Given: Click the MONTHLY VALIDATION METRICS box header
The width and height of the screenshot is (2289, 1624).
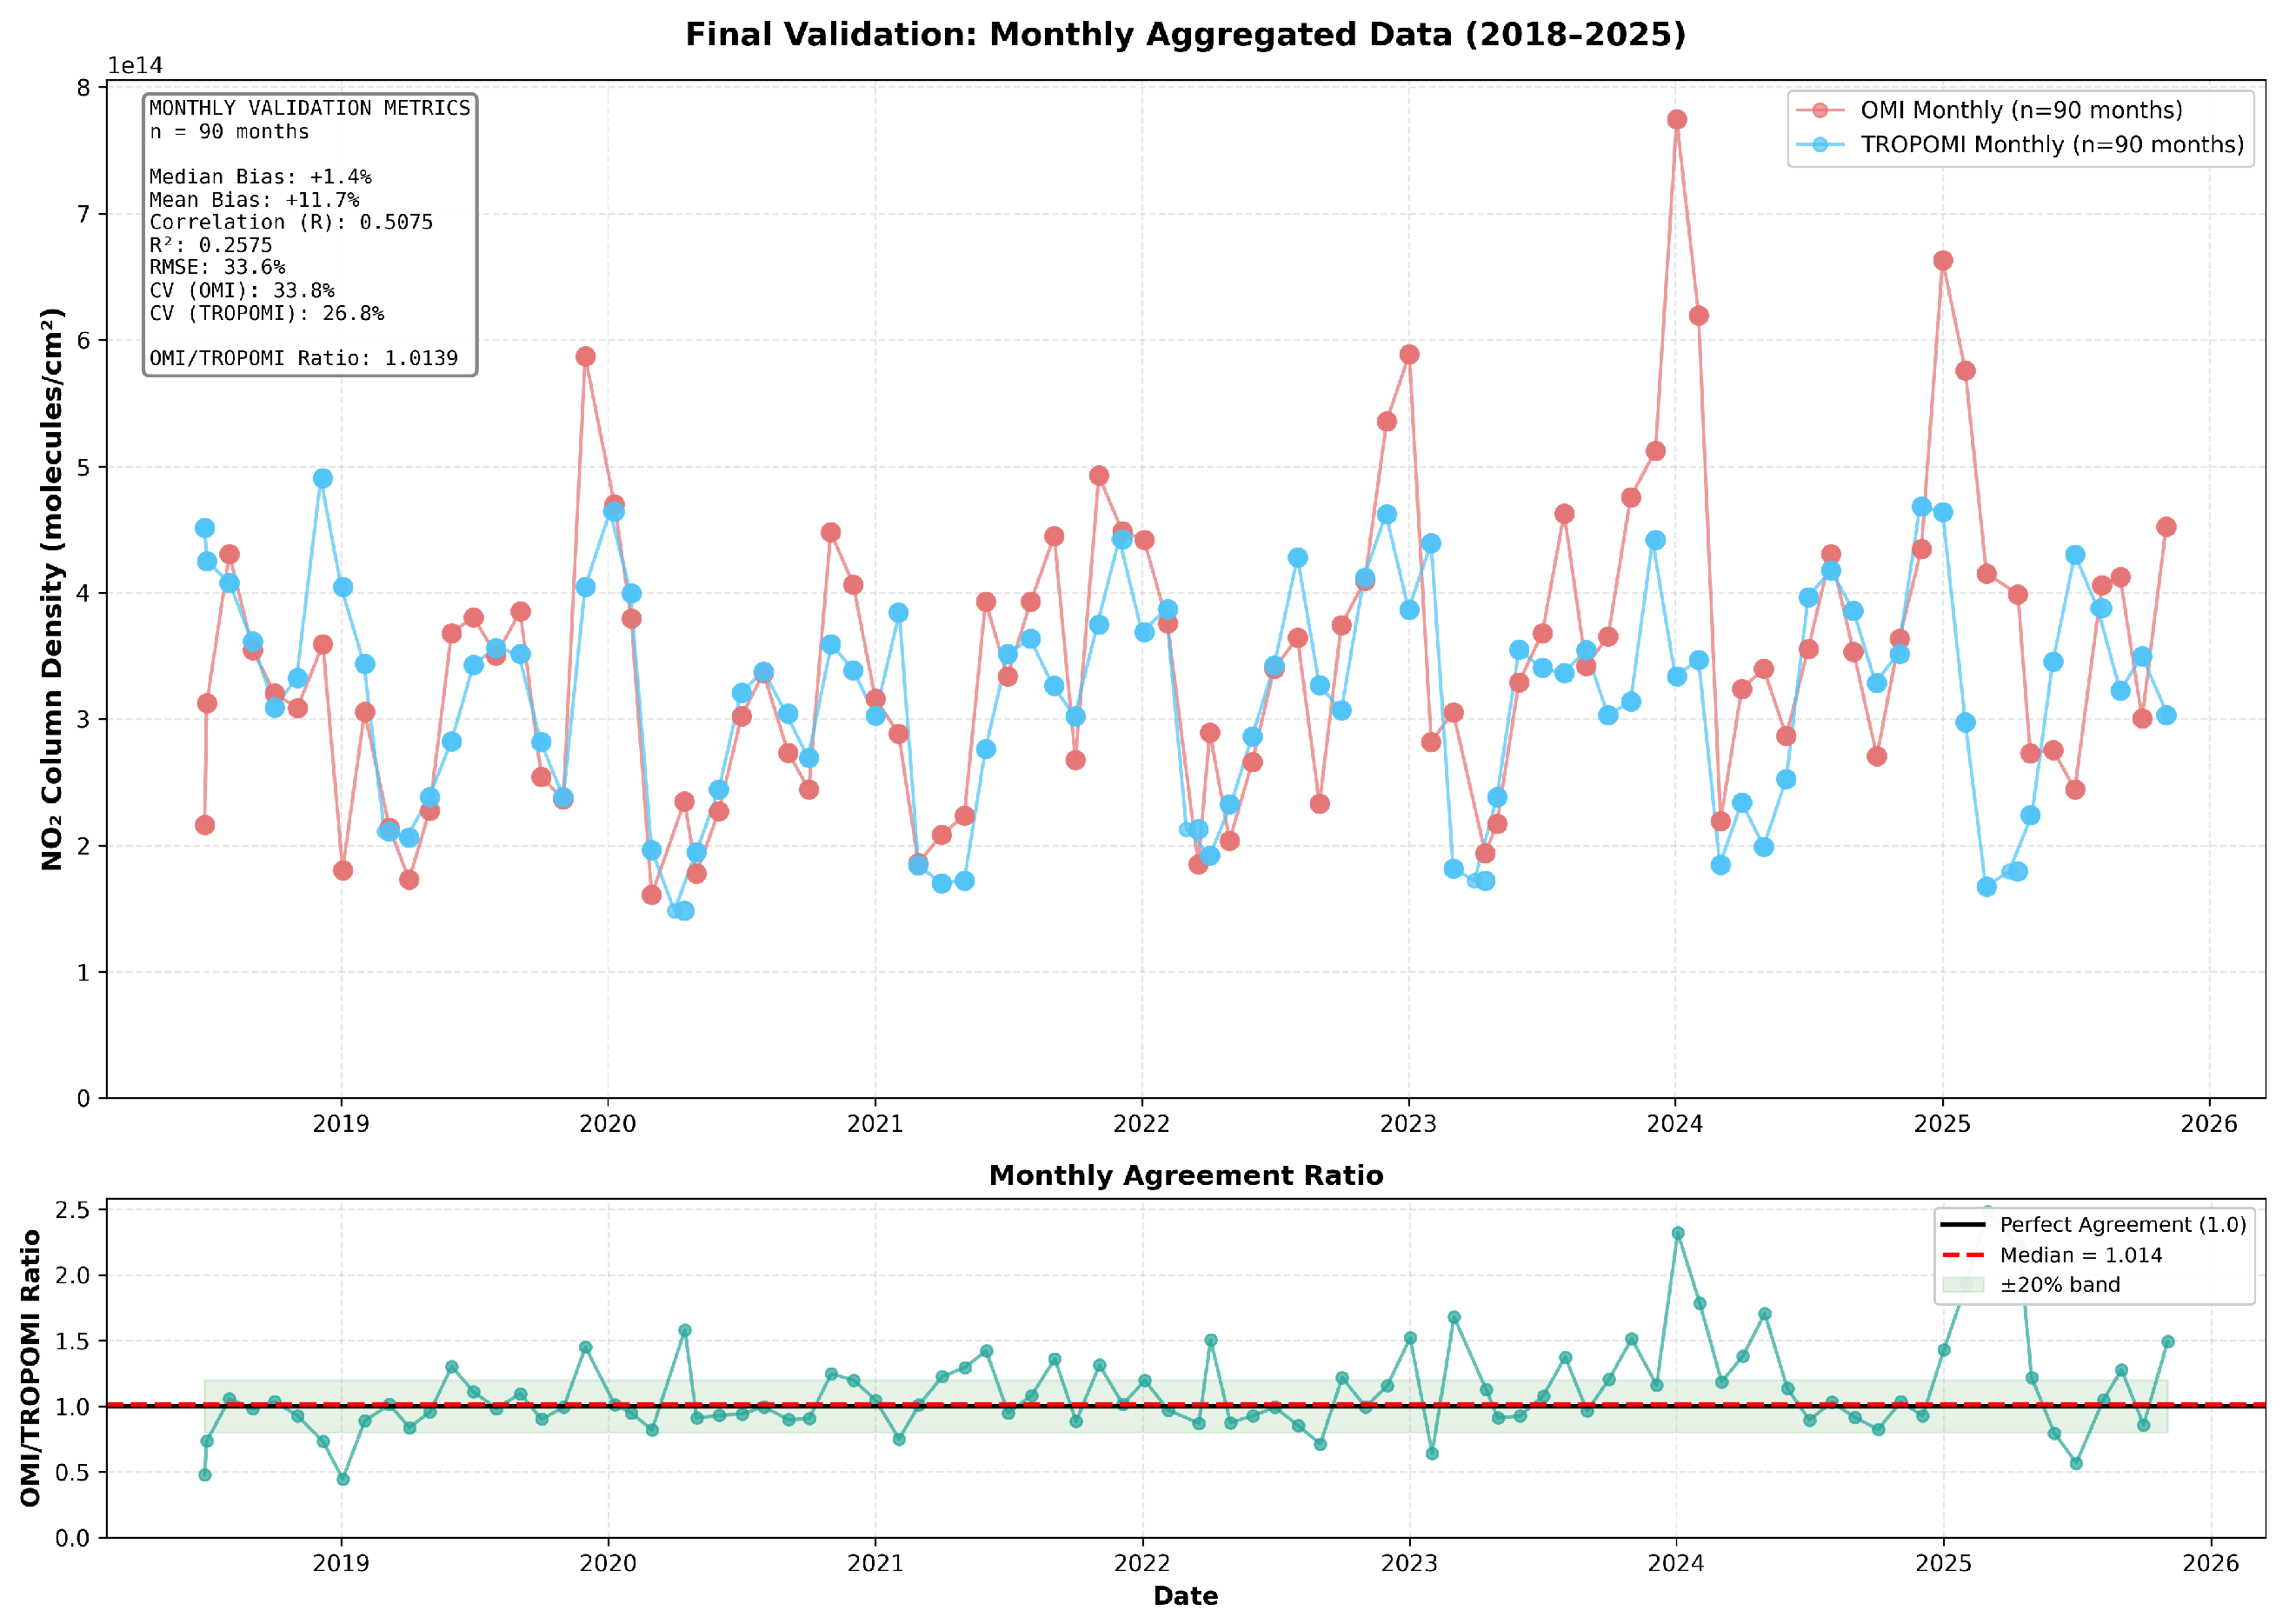Looking at the screenshot, I should click(309, 108).
